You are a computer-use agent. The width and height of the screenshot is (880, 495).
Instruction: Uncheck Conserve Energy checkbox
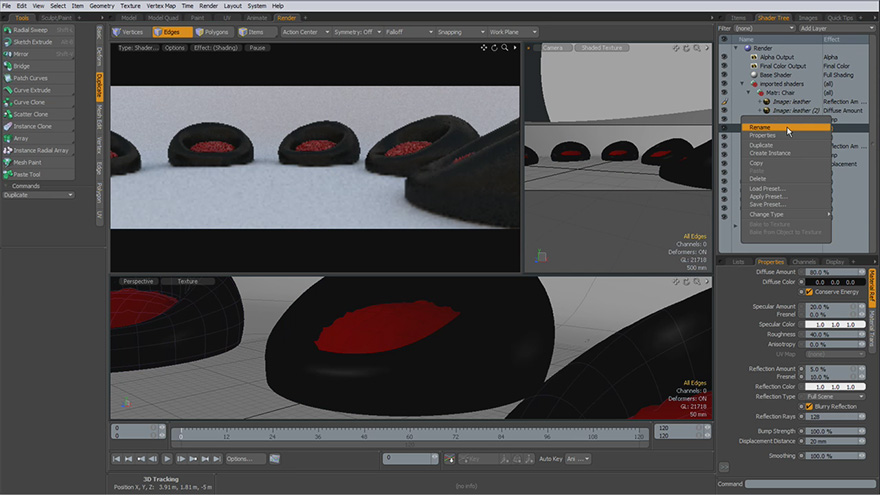[x=809, y=292]
